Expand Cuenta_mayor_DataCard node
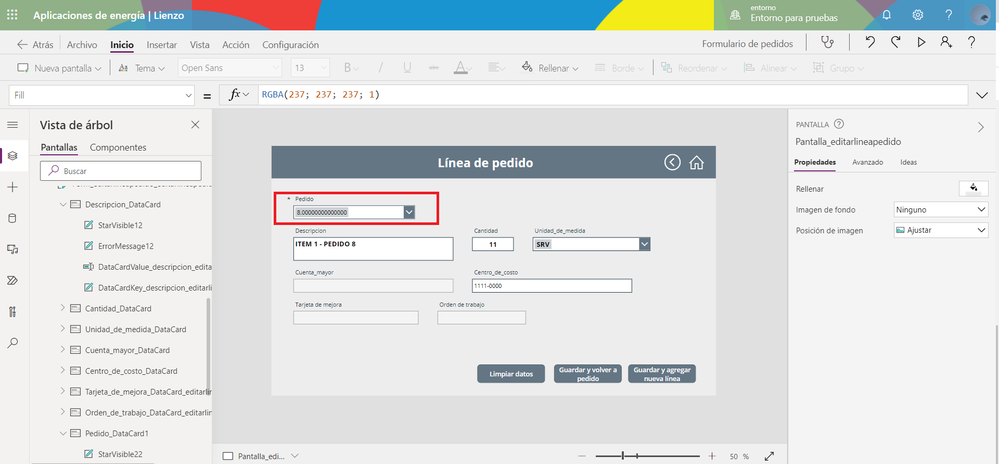 [x=63, y=350]
